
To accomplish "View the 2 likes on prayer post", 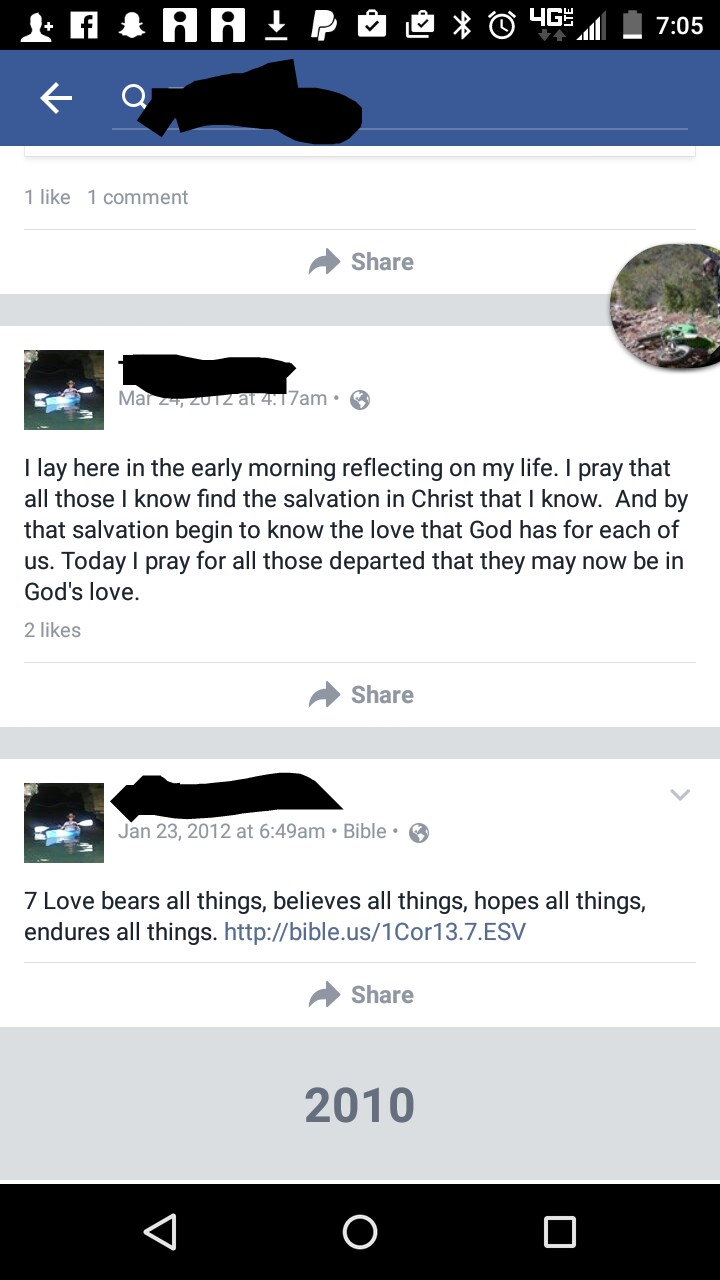I will pos(53,630).
